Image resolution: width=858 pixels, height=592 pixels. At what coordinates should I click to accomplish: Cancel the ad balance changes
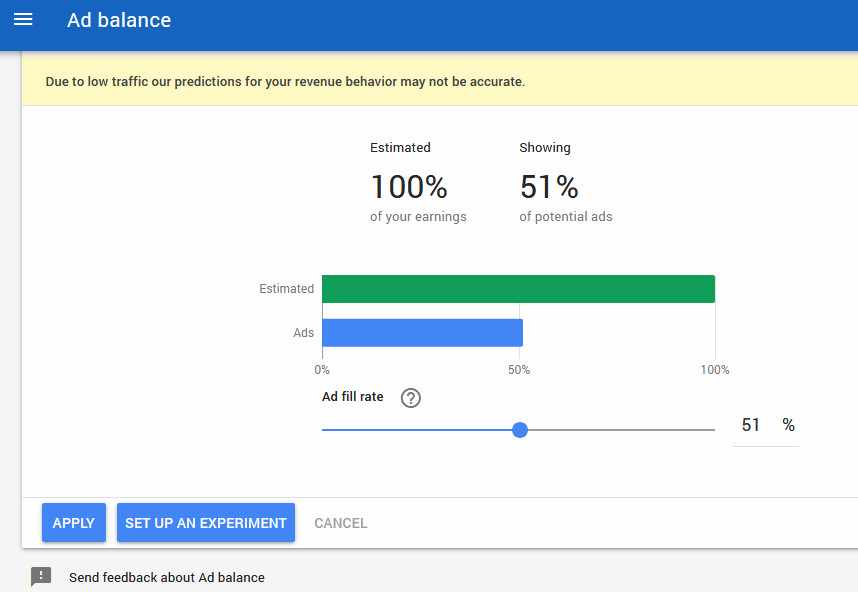tap(340, 522)
